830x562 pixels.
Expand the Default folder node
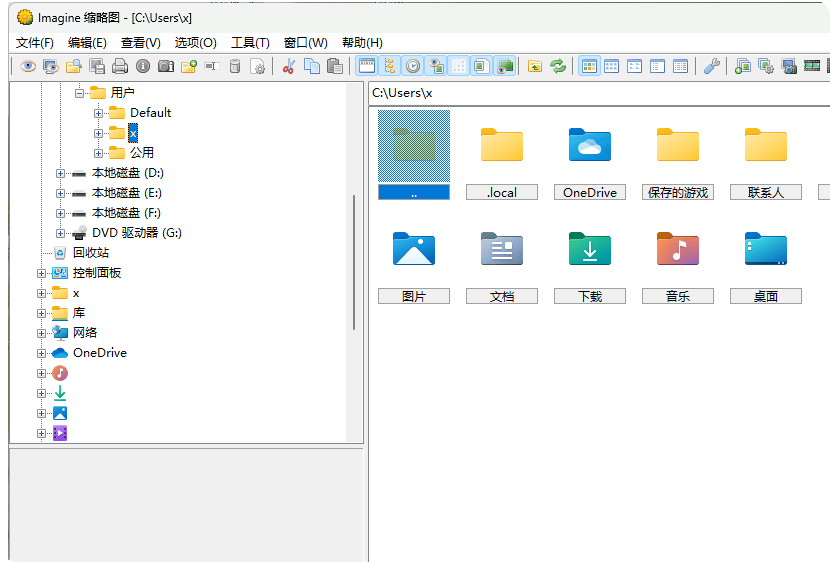coord(98,113)
